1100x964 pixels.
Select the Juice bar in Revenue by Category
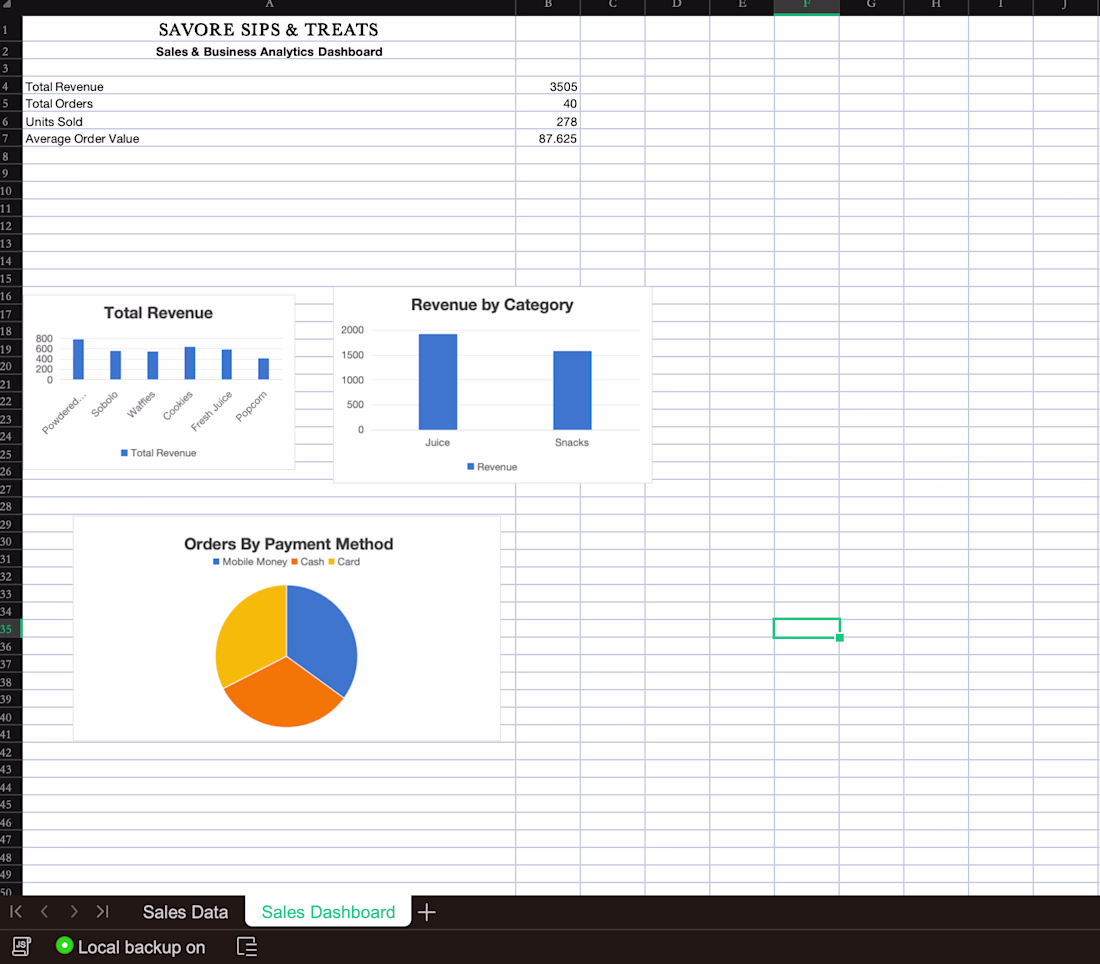(438, 382)
